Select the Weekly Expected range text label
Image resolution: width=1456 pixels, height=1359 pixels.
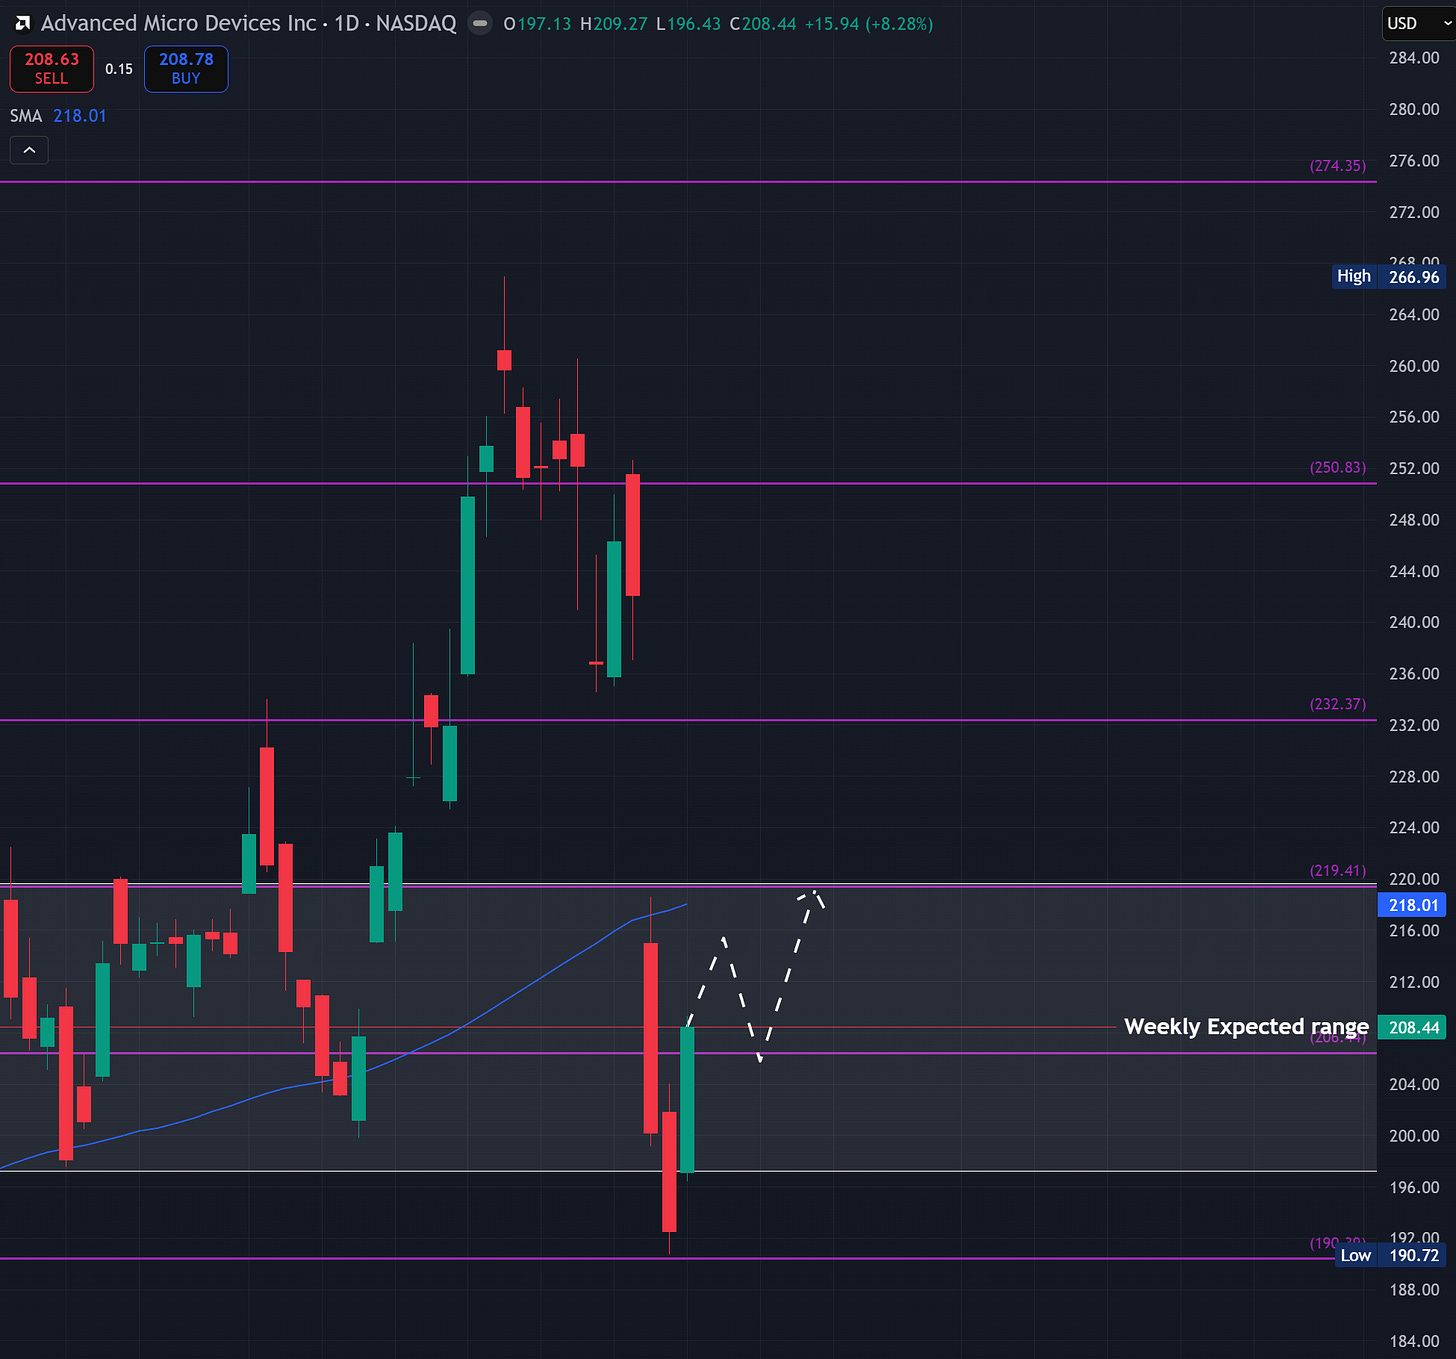pos(1246,1027)
